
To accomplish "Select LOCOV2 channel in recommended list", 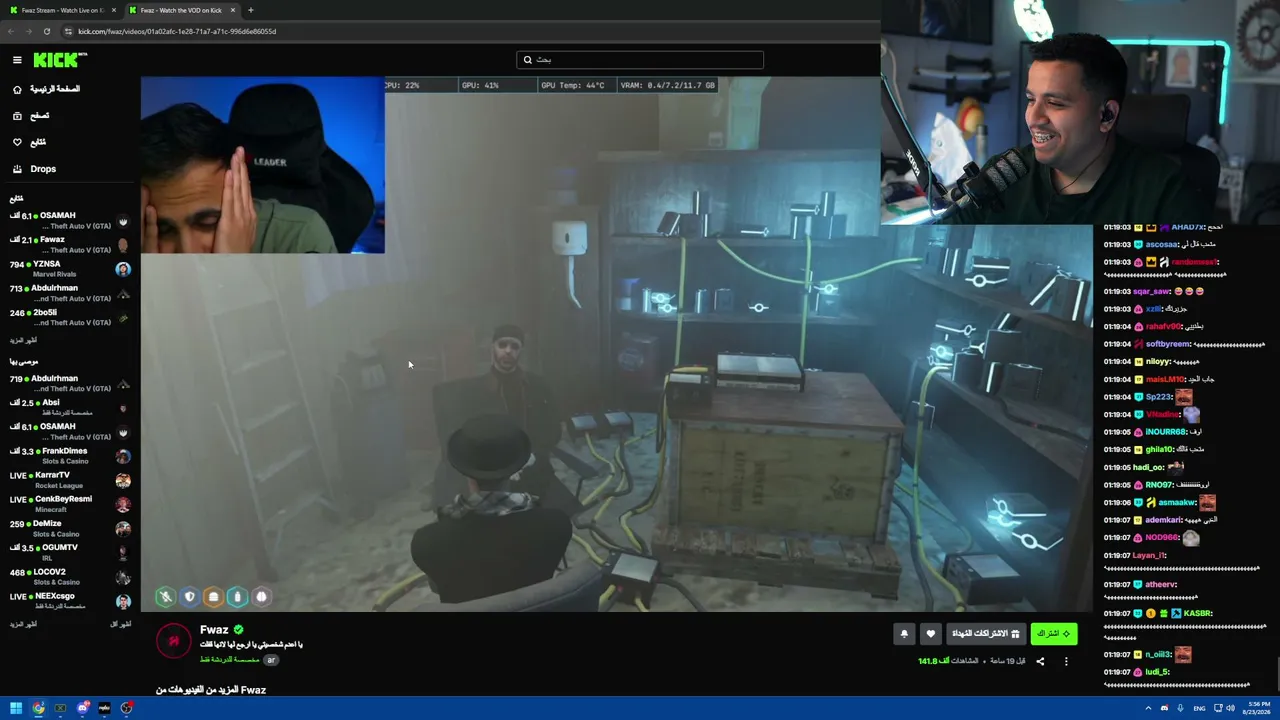I will 70,577.
